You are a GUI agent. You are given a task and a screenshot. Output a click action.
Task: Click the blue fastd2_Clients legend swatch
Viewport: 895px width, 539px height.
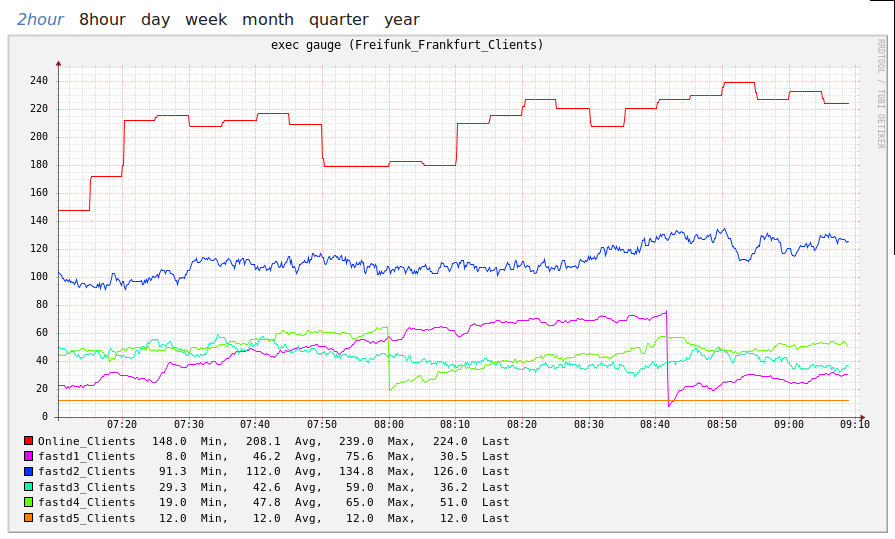28,472
